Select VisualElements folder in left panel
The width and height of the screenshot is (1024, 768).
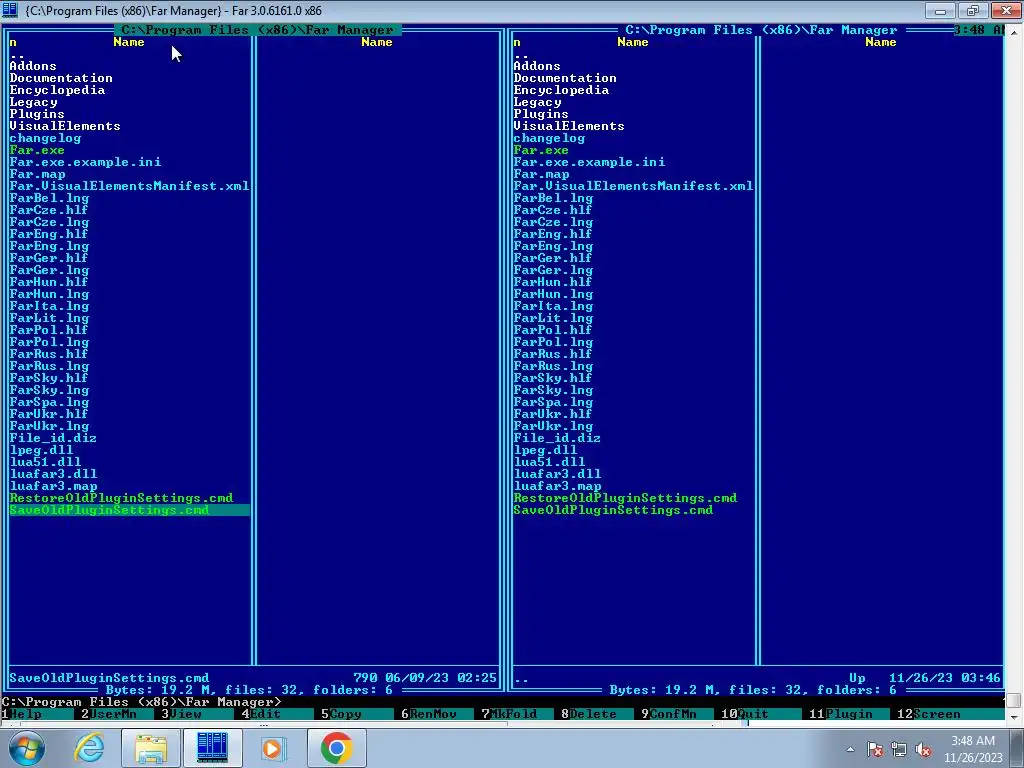[65, 126]
